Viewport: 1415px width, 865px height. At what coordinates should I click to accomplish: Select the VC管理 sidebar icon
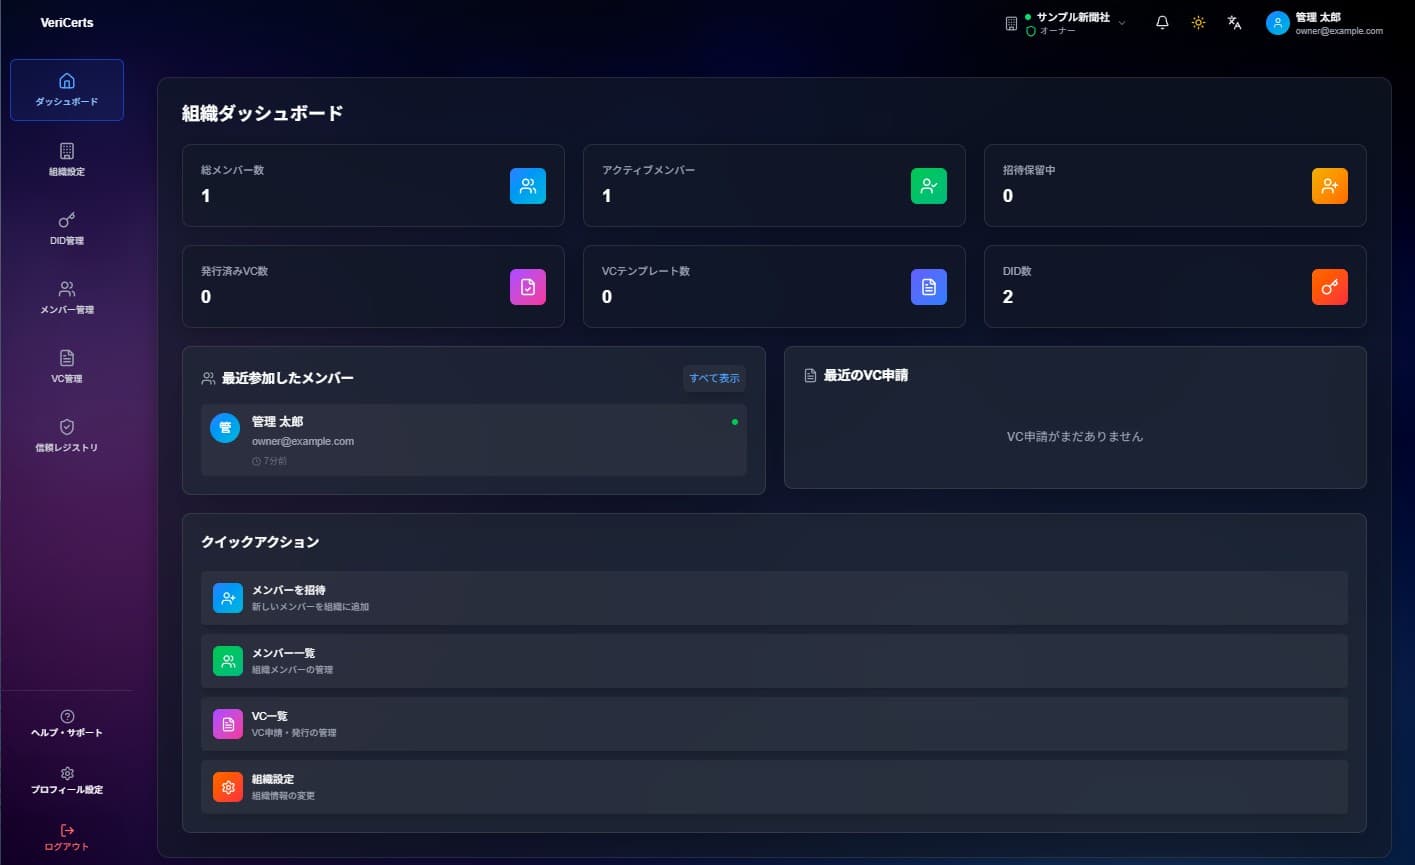pyautogui.click(x=67, y=367)
